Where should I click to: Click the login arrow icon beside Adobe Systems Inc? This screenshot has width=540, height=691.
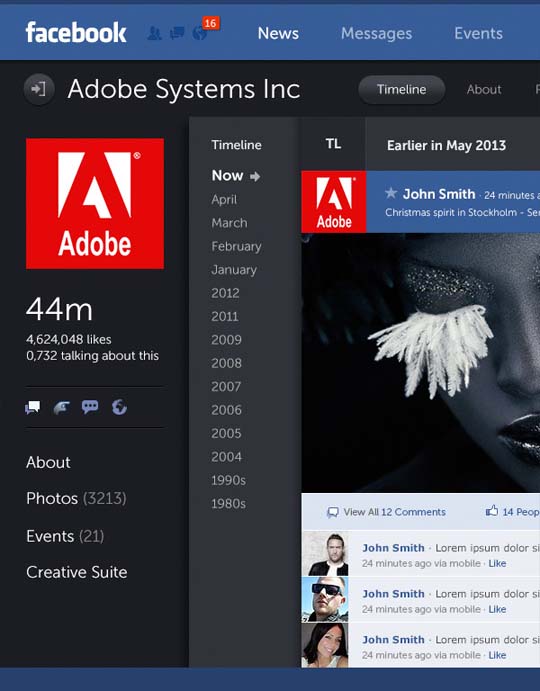[x=39, y=89]
